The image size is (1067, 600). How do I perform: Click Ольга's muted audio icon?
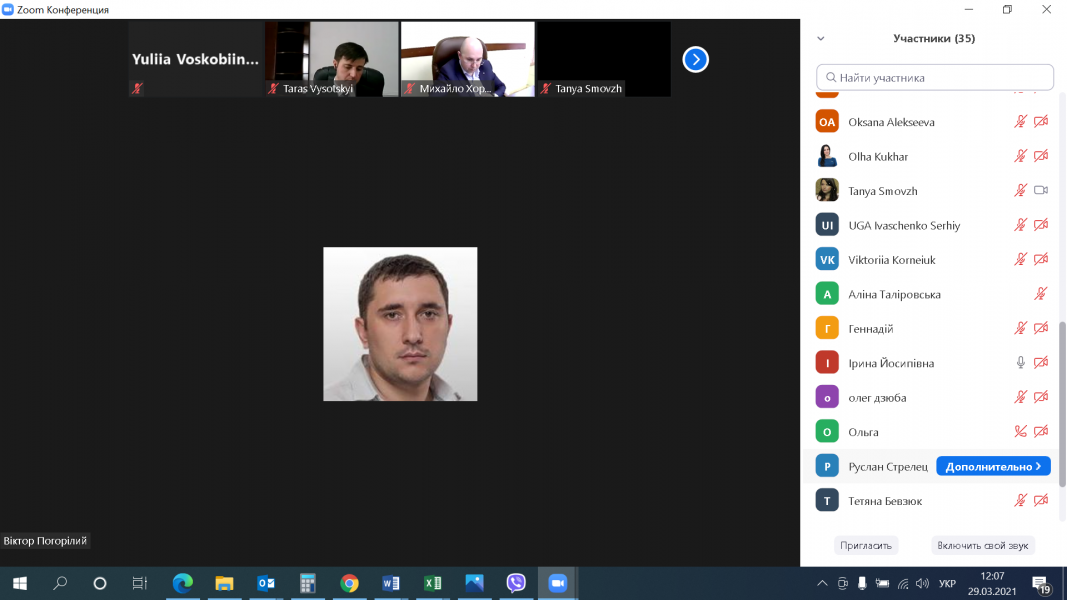[1020, 432]
